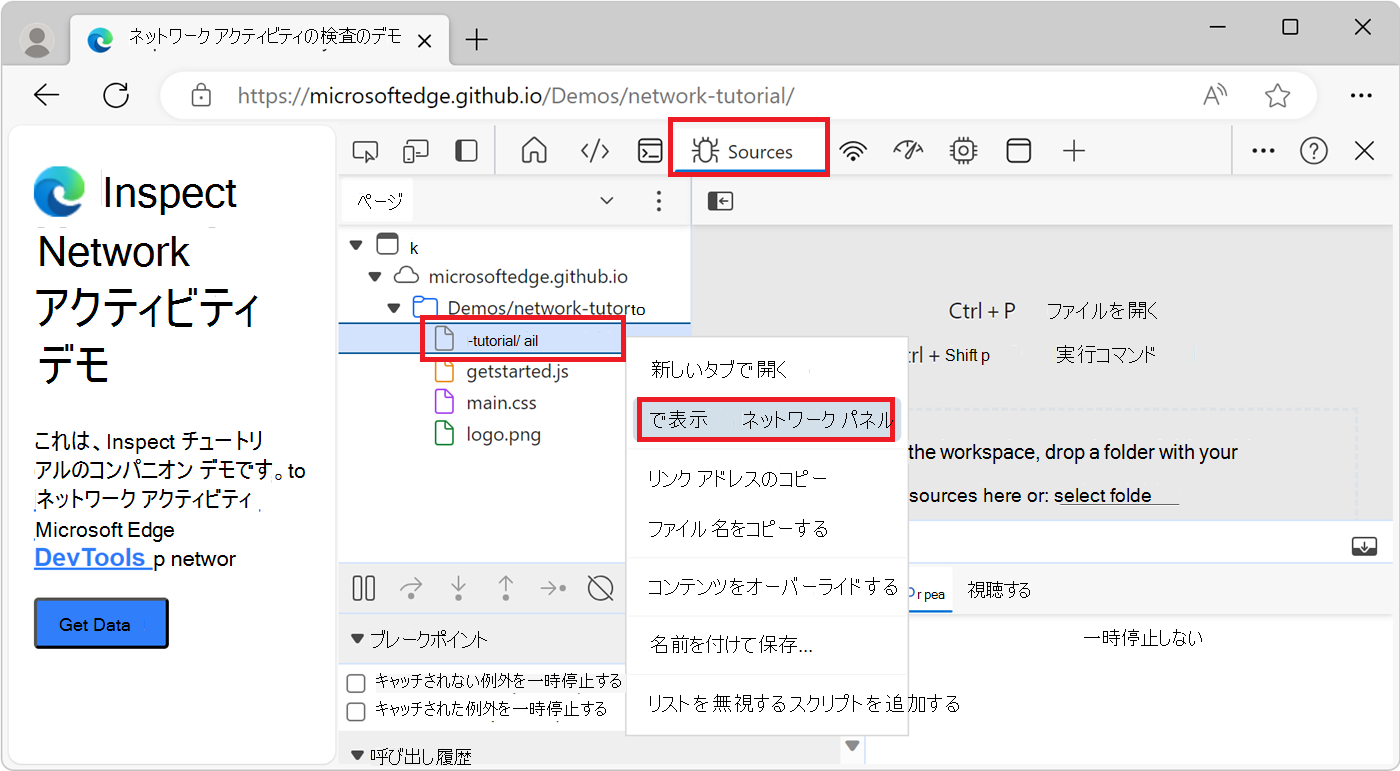
Task: Open device emulation toggle icon
Action: (415, 150)
